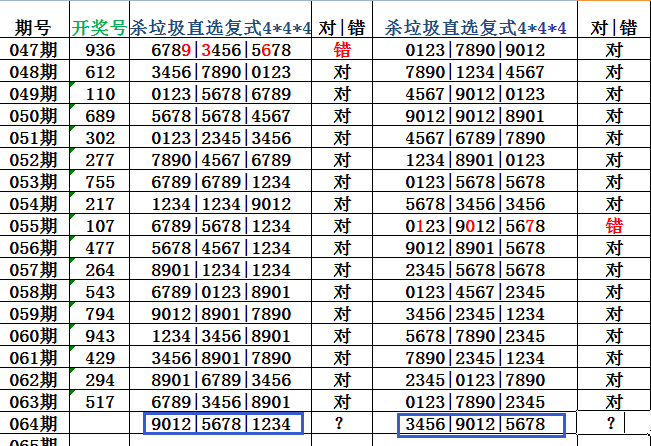
Task: Click cell 064期
Action: click(33, 424)
